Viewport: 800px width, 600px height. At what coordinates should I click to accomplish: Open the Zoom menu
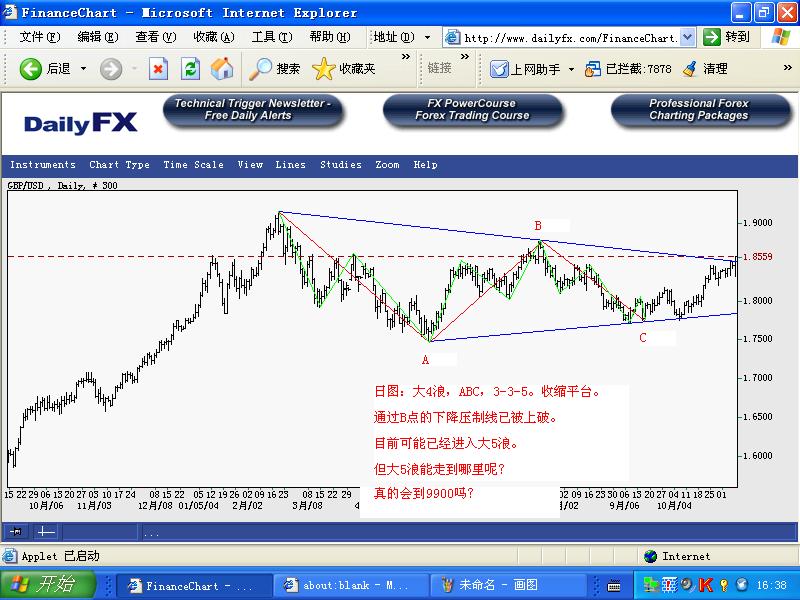coord(387,165)
